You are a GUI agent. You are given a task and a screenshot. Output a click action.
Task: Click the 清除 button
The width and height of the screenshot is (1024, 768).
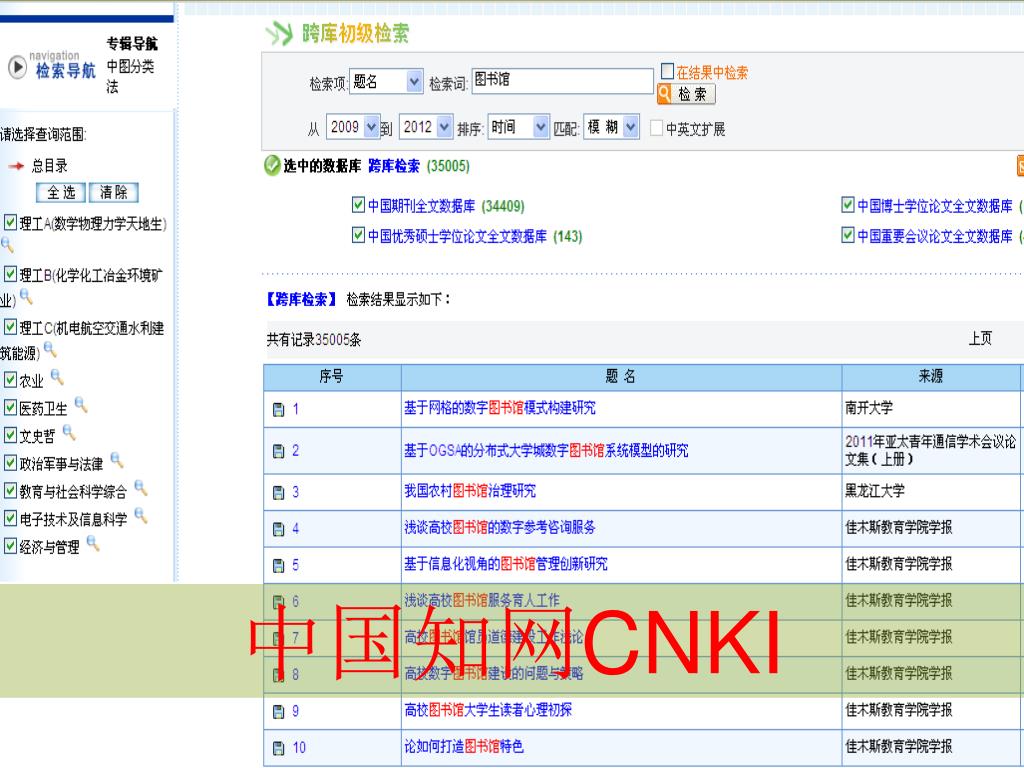114,192
